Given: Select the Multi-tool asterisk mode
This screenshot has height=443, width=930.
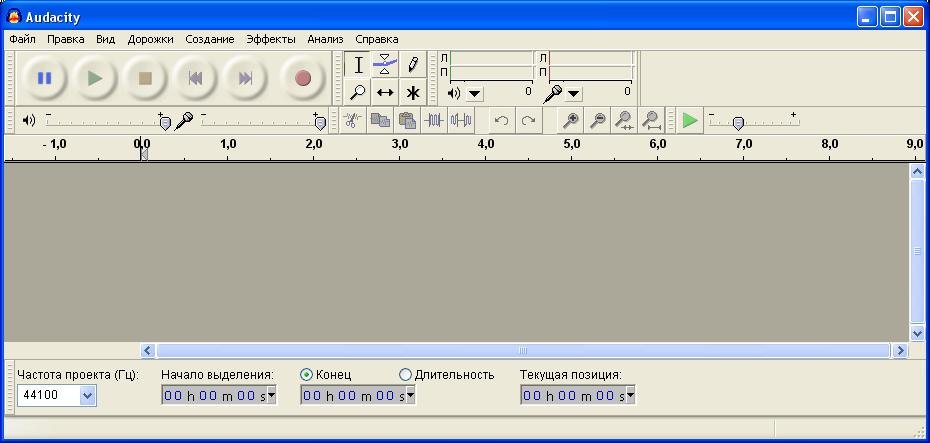Looking at the screenshot, I should click(412, 92).
